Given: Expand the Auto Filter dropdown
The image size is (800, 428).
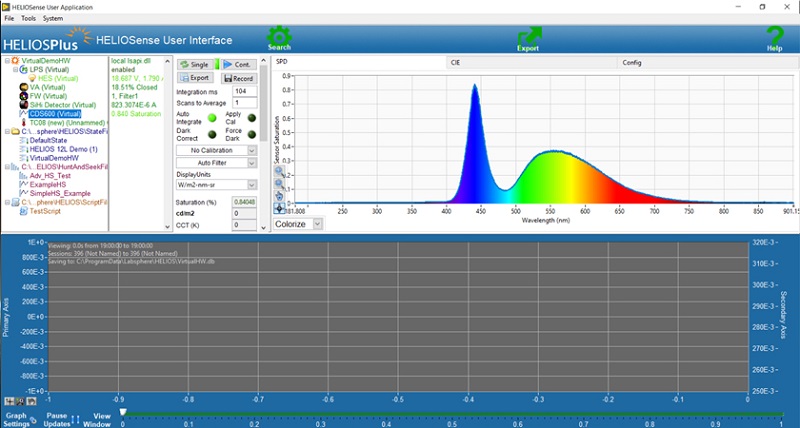Looking at the screenshot, I should point(216,163).
